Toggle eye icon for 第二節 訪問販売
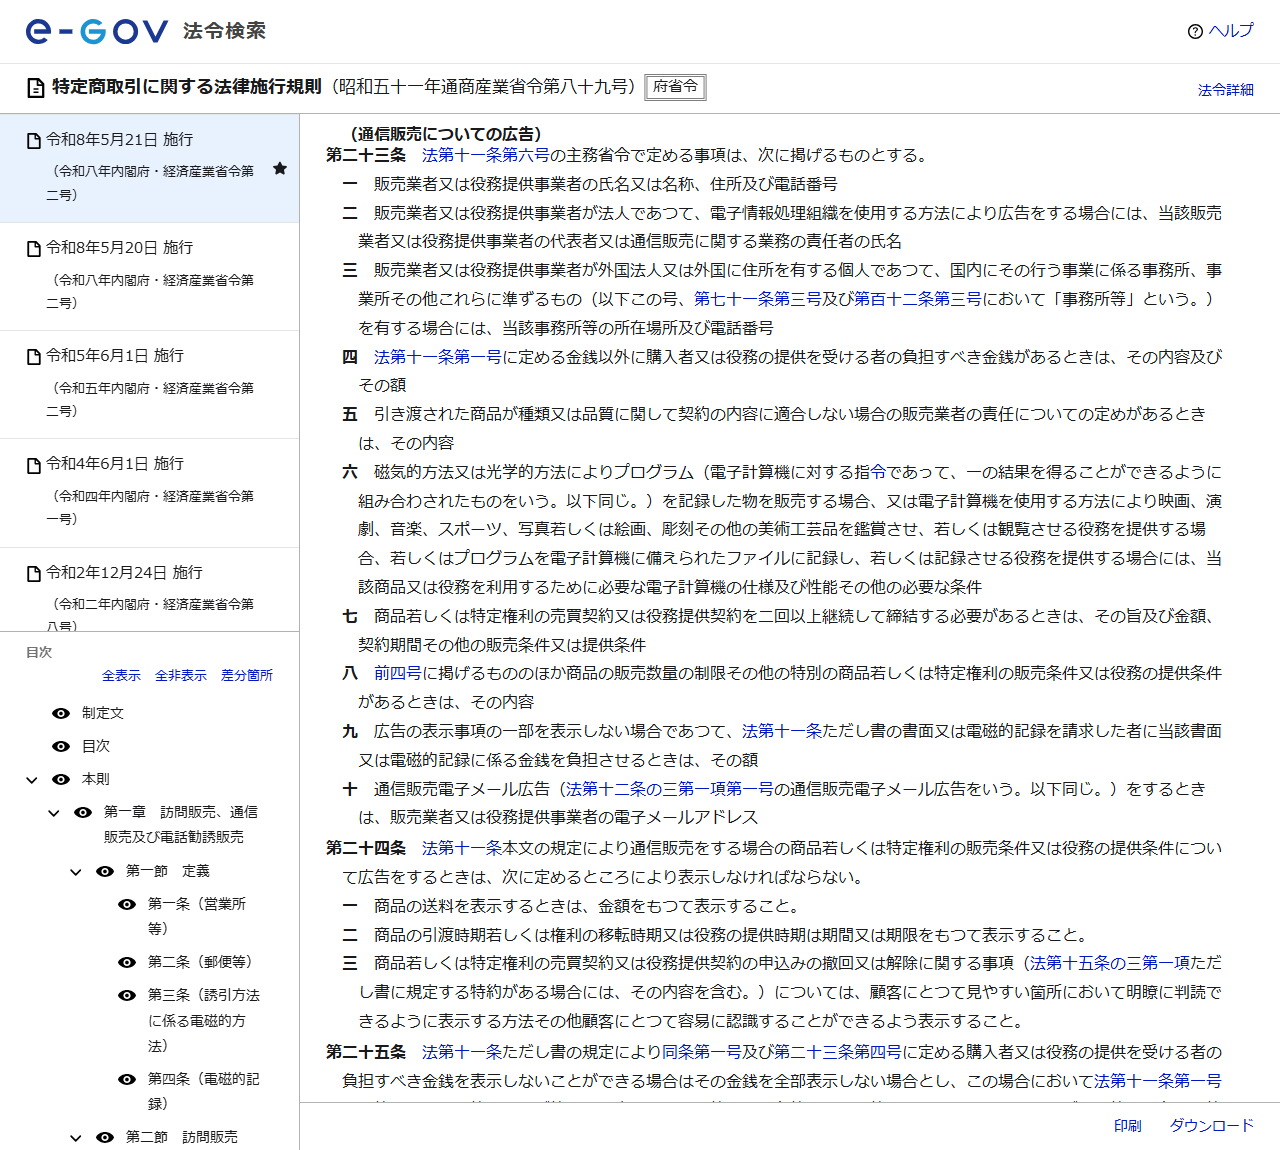This screenshot has width=1280, height=1150. point(105,1137)
